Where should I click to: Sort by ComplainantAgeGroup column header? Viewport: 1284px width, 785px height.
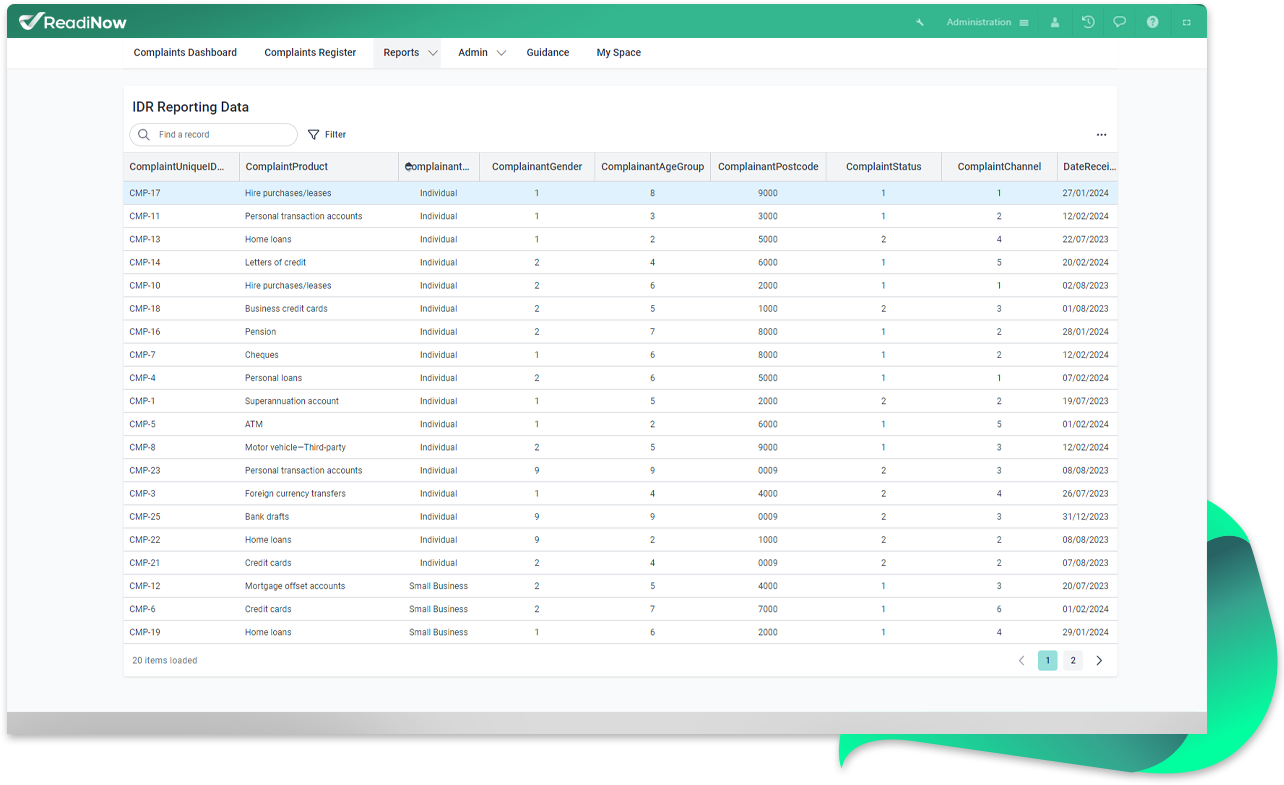click(653, 167)
